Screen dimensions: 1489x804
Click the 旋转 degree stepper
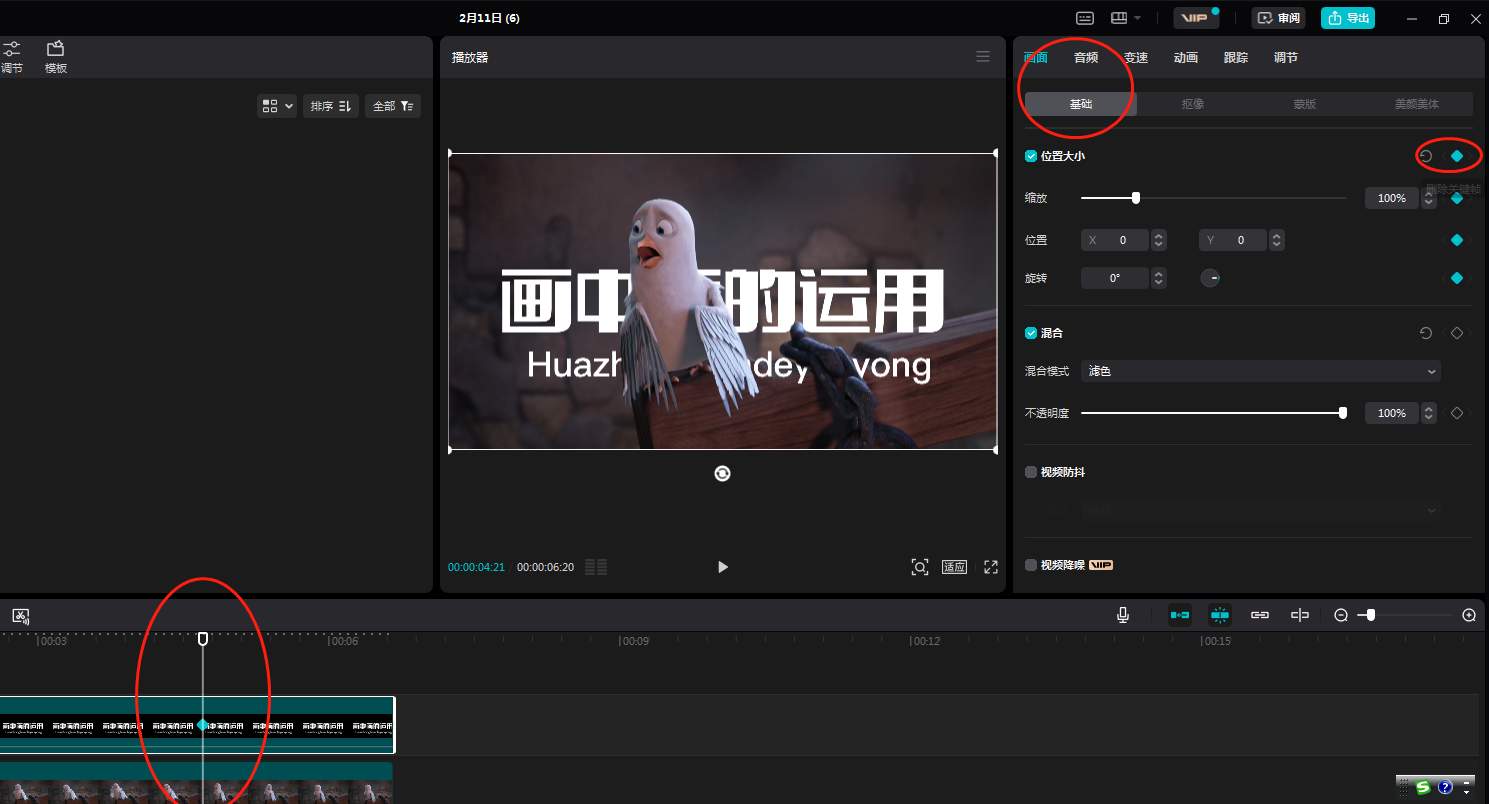click(x=1159, y=278)
